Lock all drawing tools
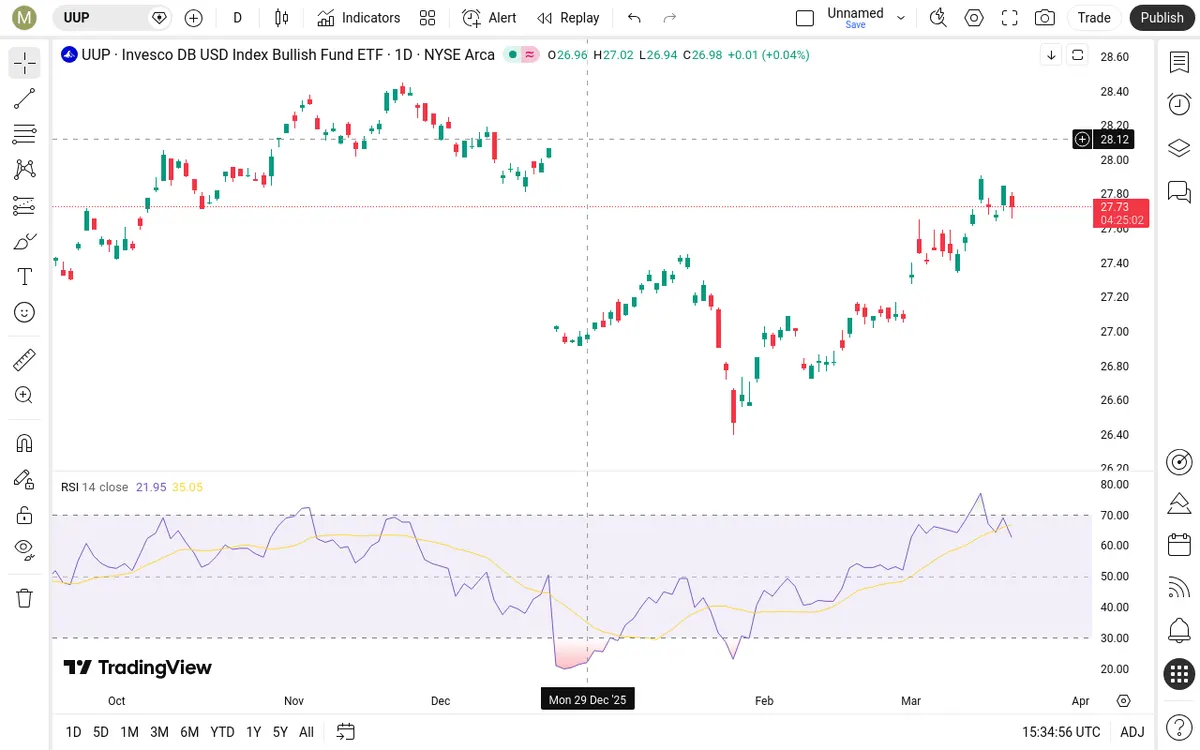The width and height of the screenshot is (1200, 750). 25,515
